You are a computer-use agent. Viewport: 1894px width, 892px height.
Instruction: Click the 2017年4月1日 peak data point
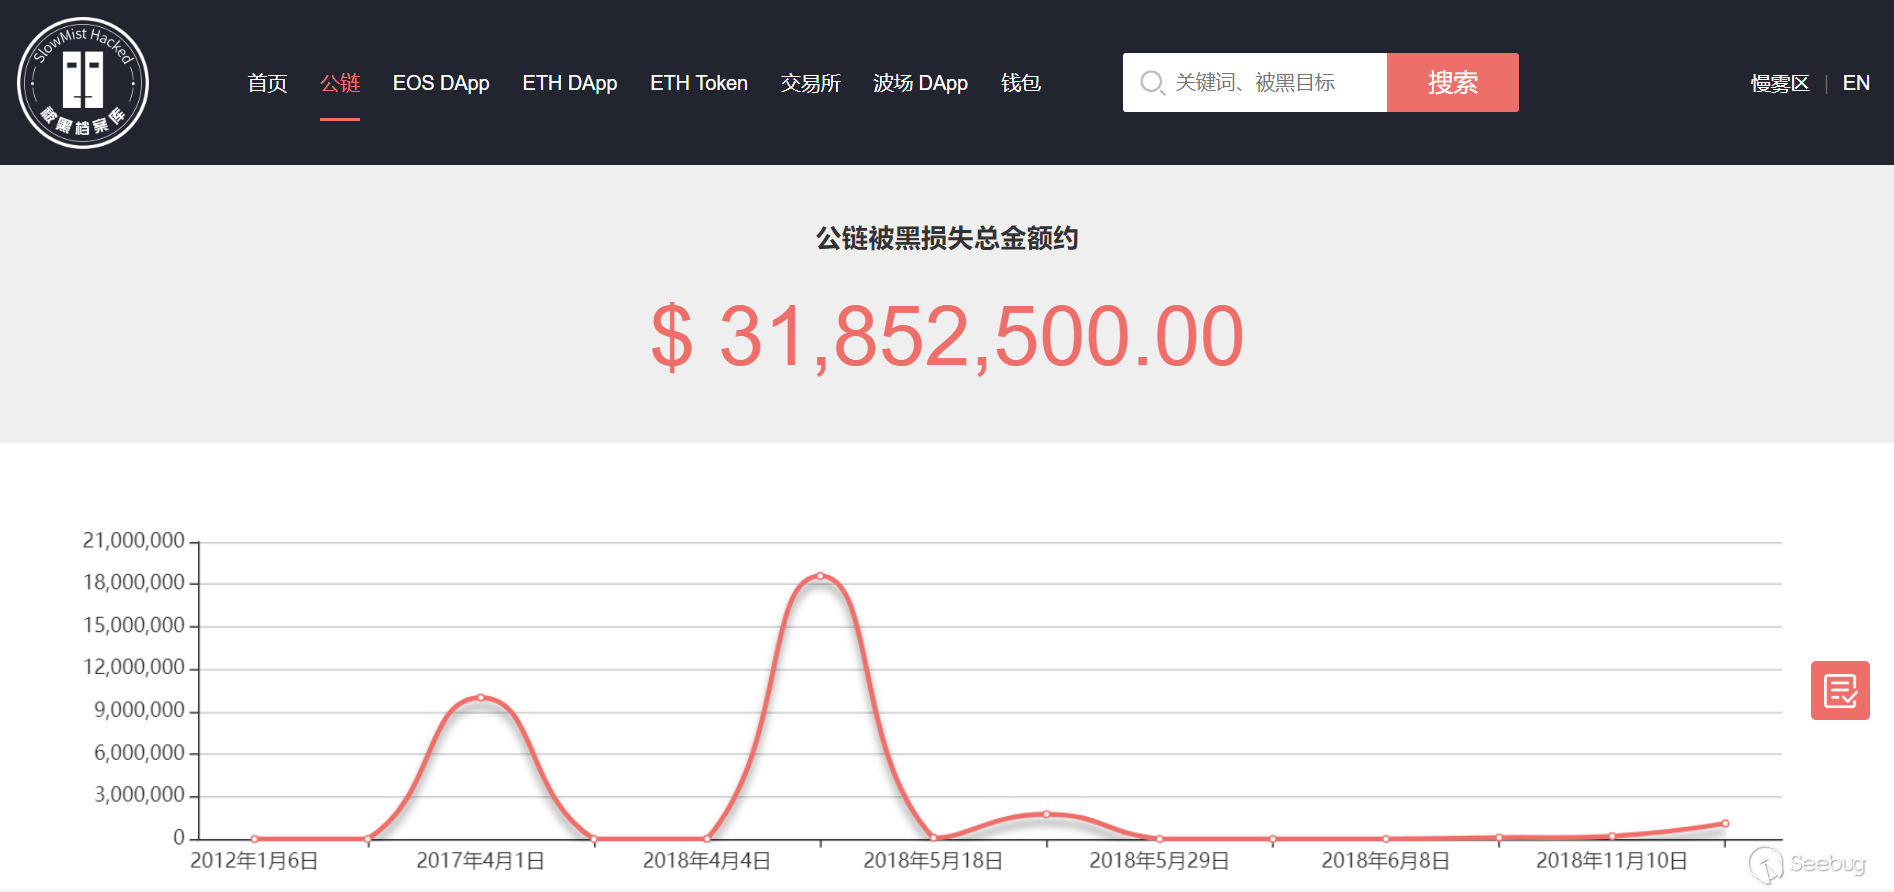(481, 697)
